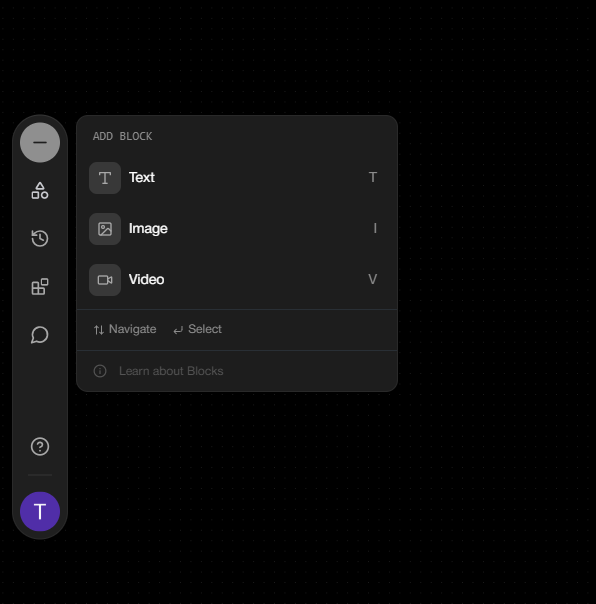Click the Select enter-key hint
This screenshot has height=604, width=596.
tap(197, 329)
